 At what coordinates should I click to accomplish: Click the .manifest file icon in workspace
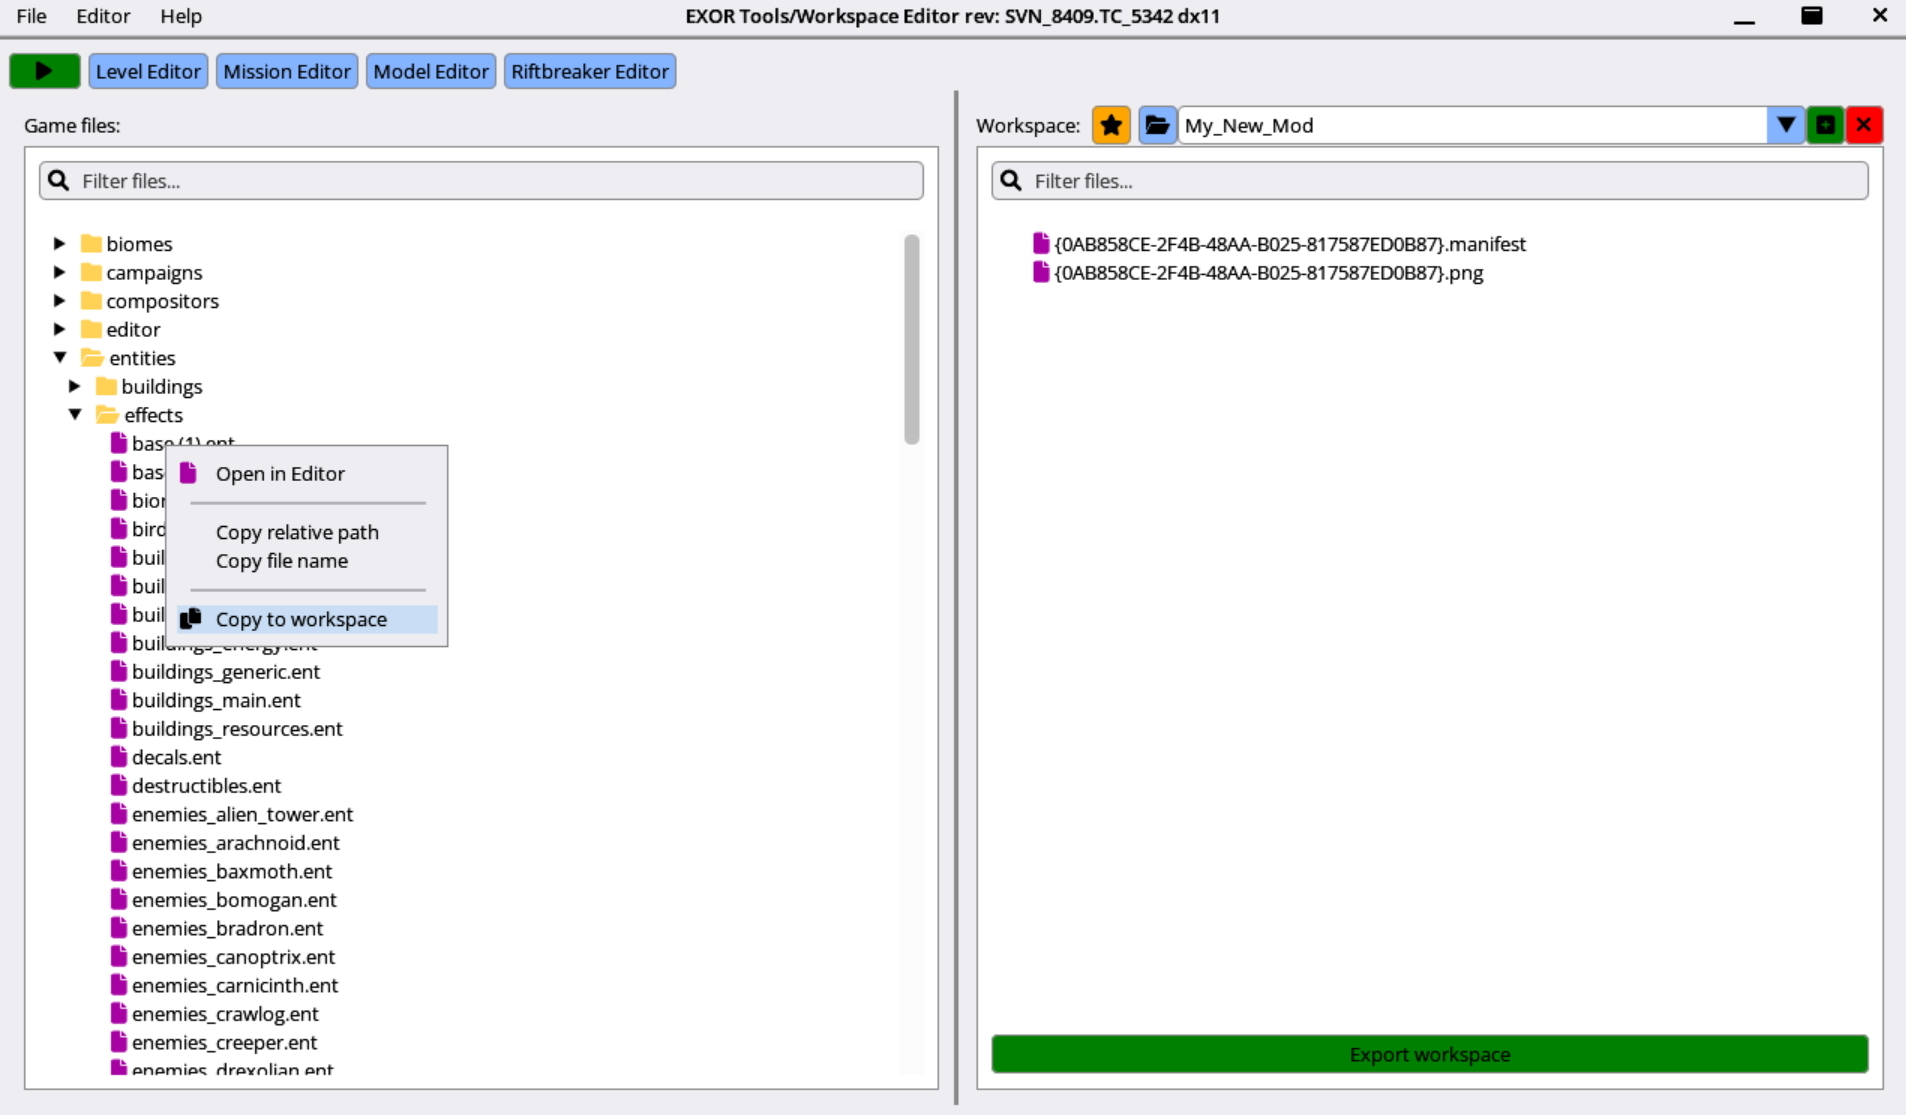pos(1041,243)
